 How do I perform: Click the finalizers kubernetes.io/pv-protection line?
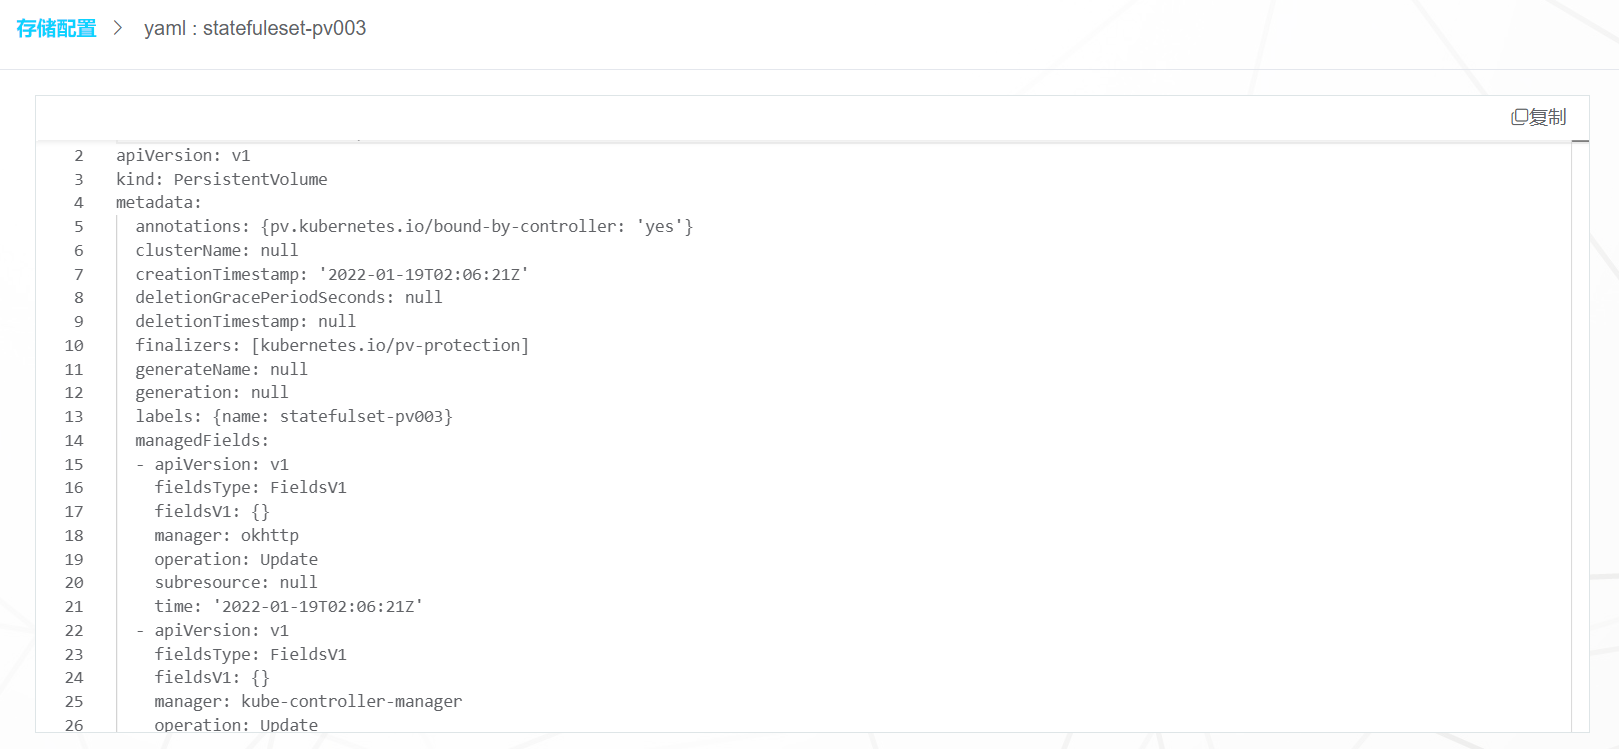point(332,346)
